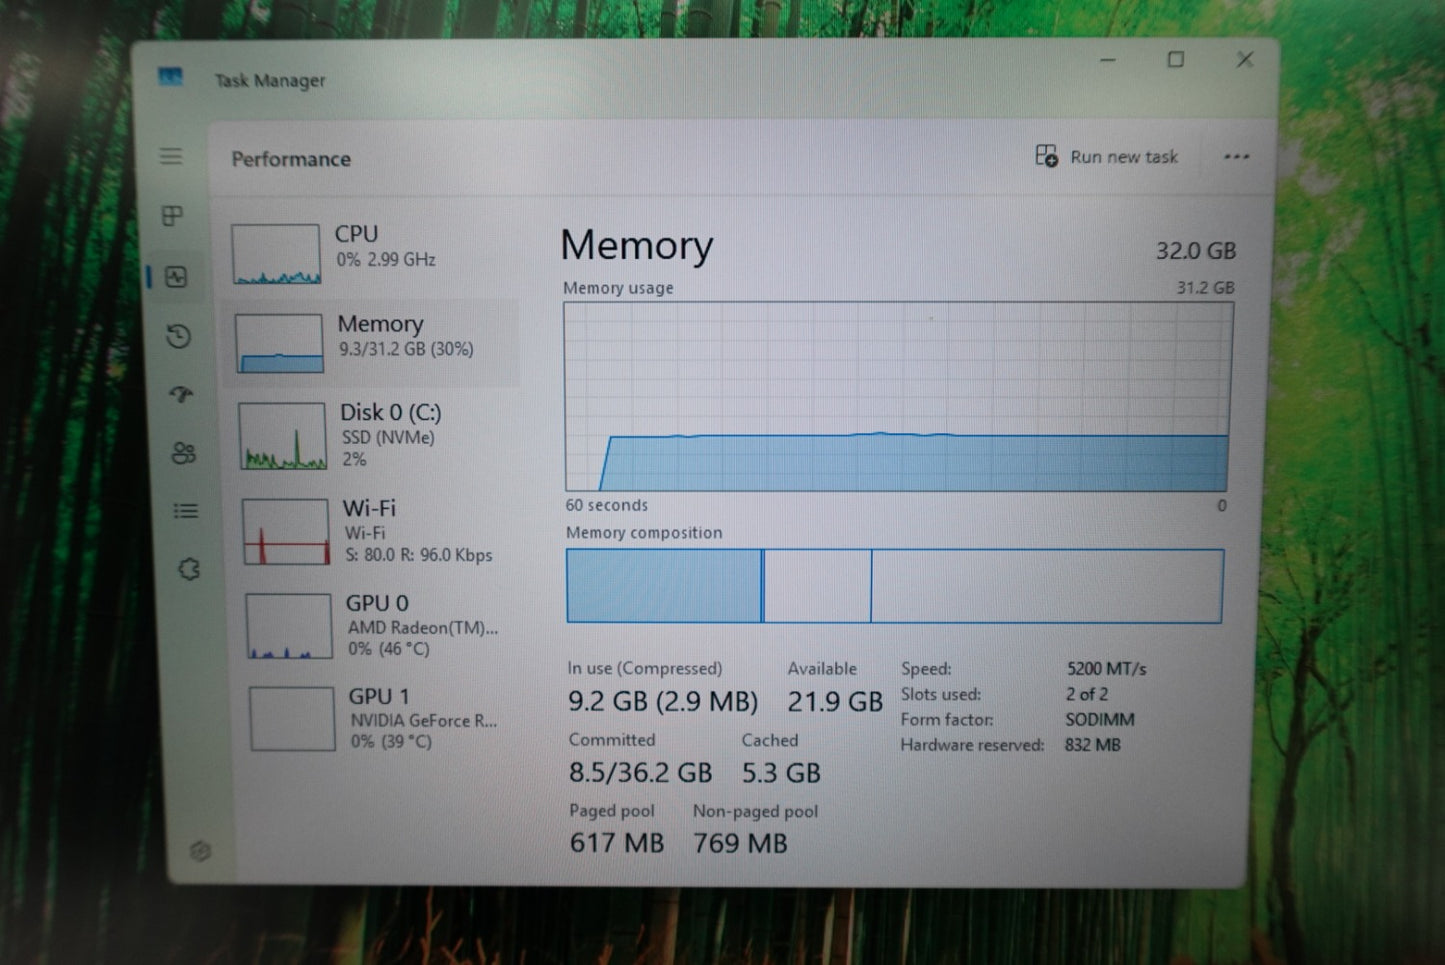Screen dimensions: 1445x965
Task: Open Task Manager settings gear
Action: (x=200, y=851)
